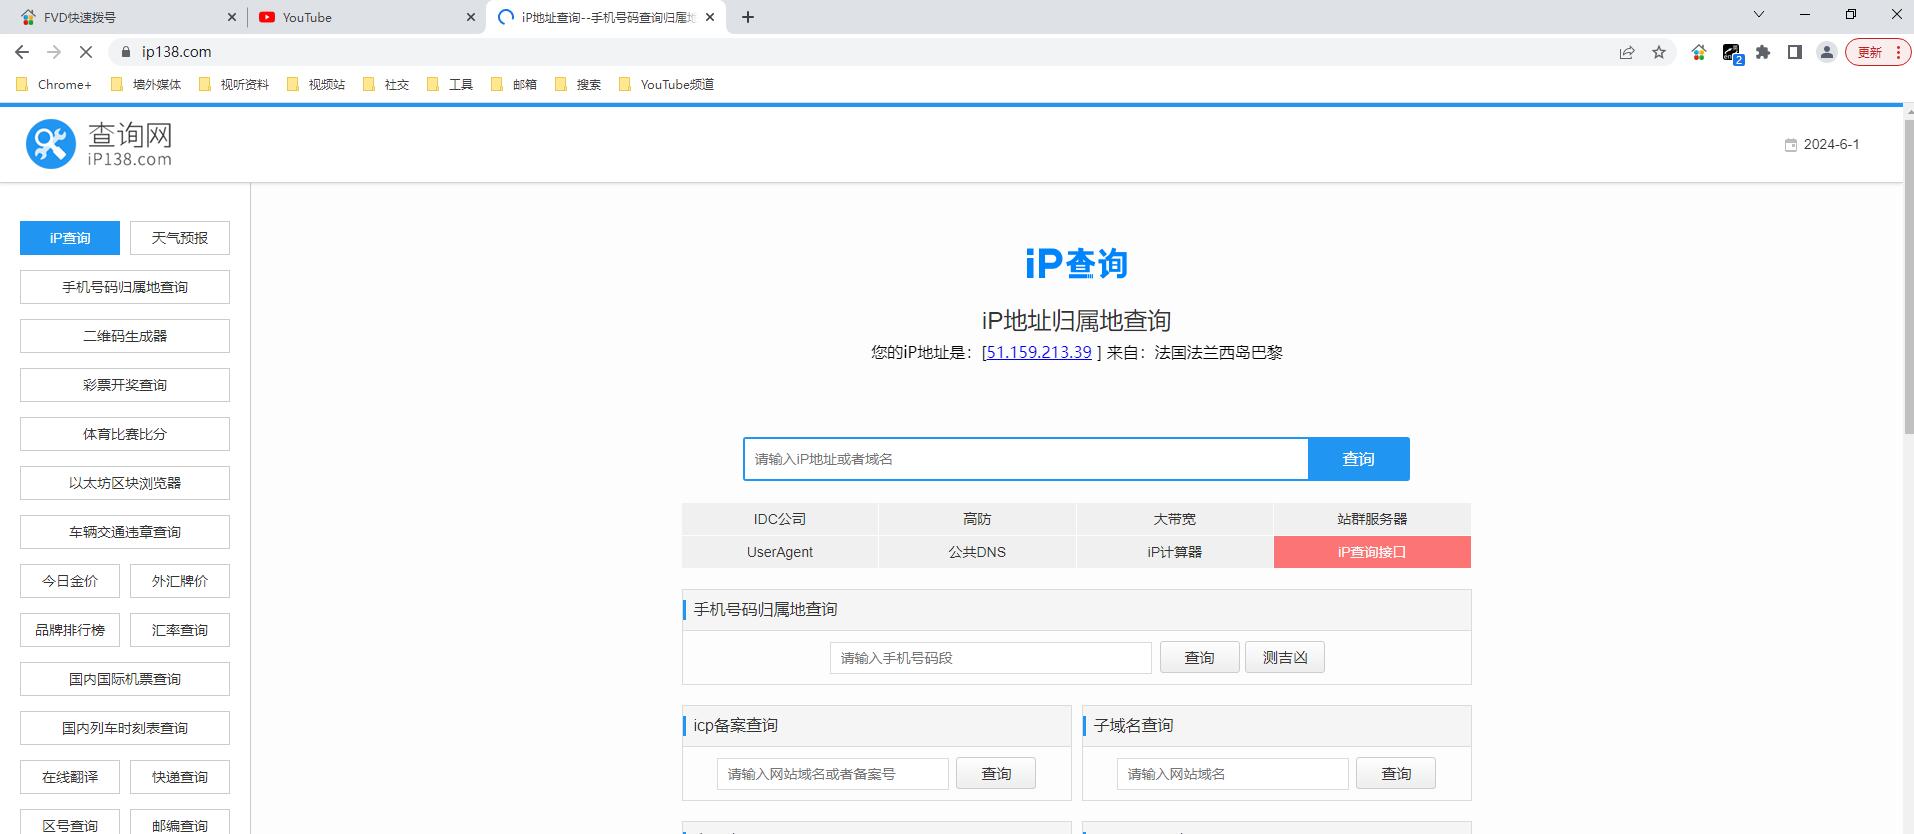Click the 测吉凶 button
The width and height of the screenshot is (1914, 834).
point(1285,658)
